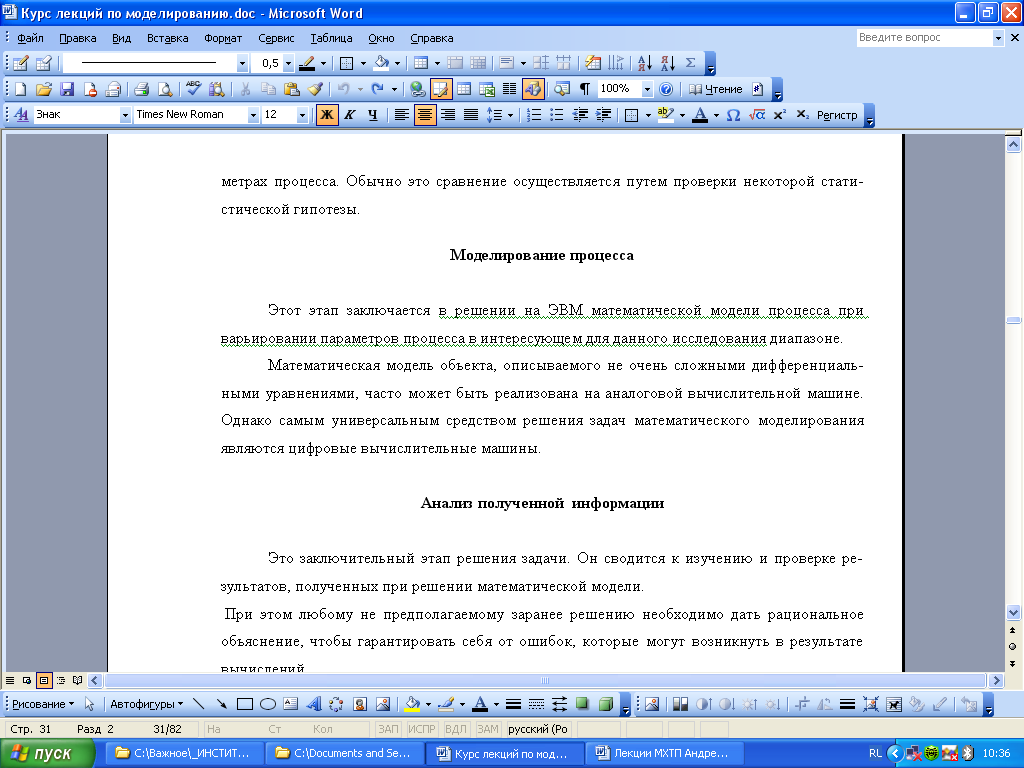Insert an Excel worksheet via toolbar icon
Image resolution: width=1024 pixels, height=768 pixels.
click(487, 89)
